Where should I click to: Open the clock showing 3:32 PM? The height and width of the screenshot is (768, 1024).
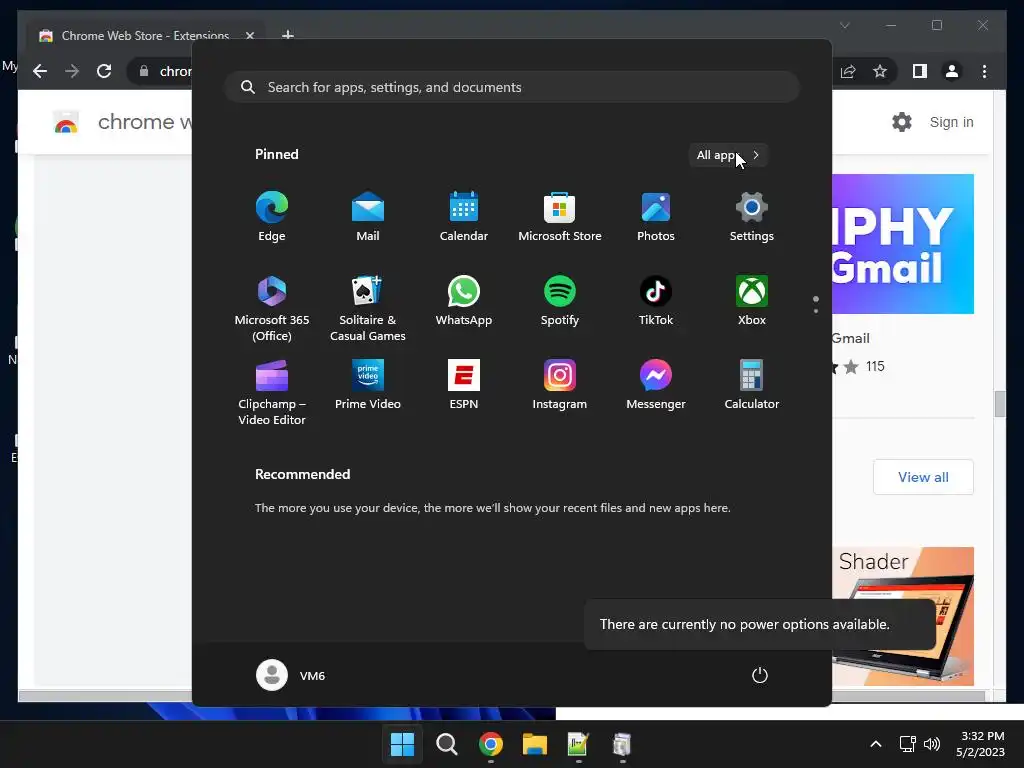(981, 744)
